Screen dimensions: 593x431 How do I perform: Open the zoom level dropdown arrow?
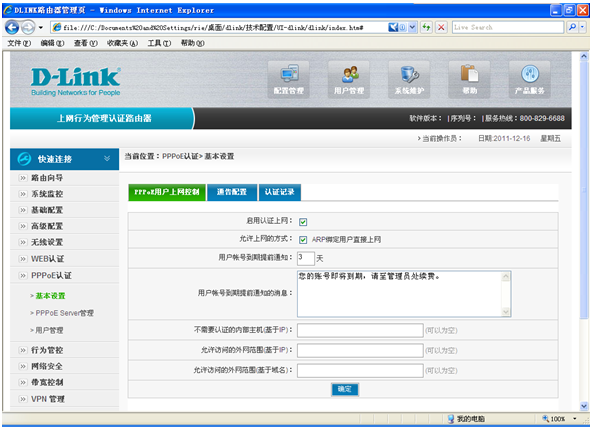click(x=574, y=419)
